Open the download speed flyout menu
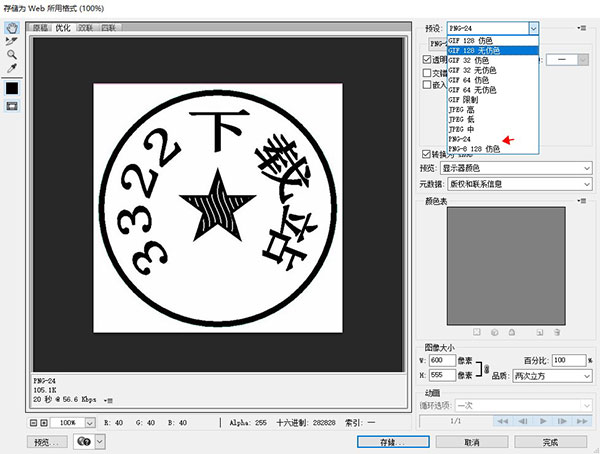Viewport: 600px width, 454px height. tap(109, 400)
